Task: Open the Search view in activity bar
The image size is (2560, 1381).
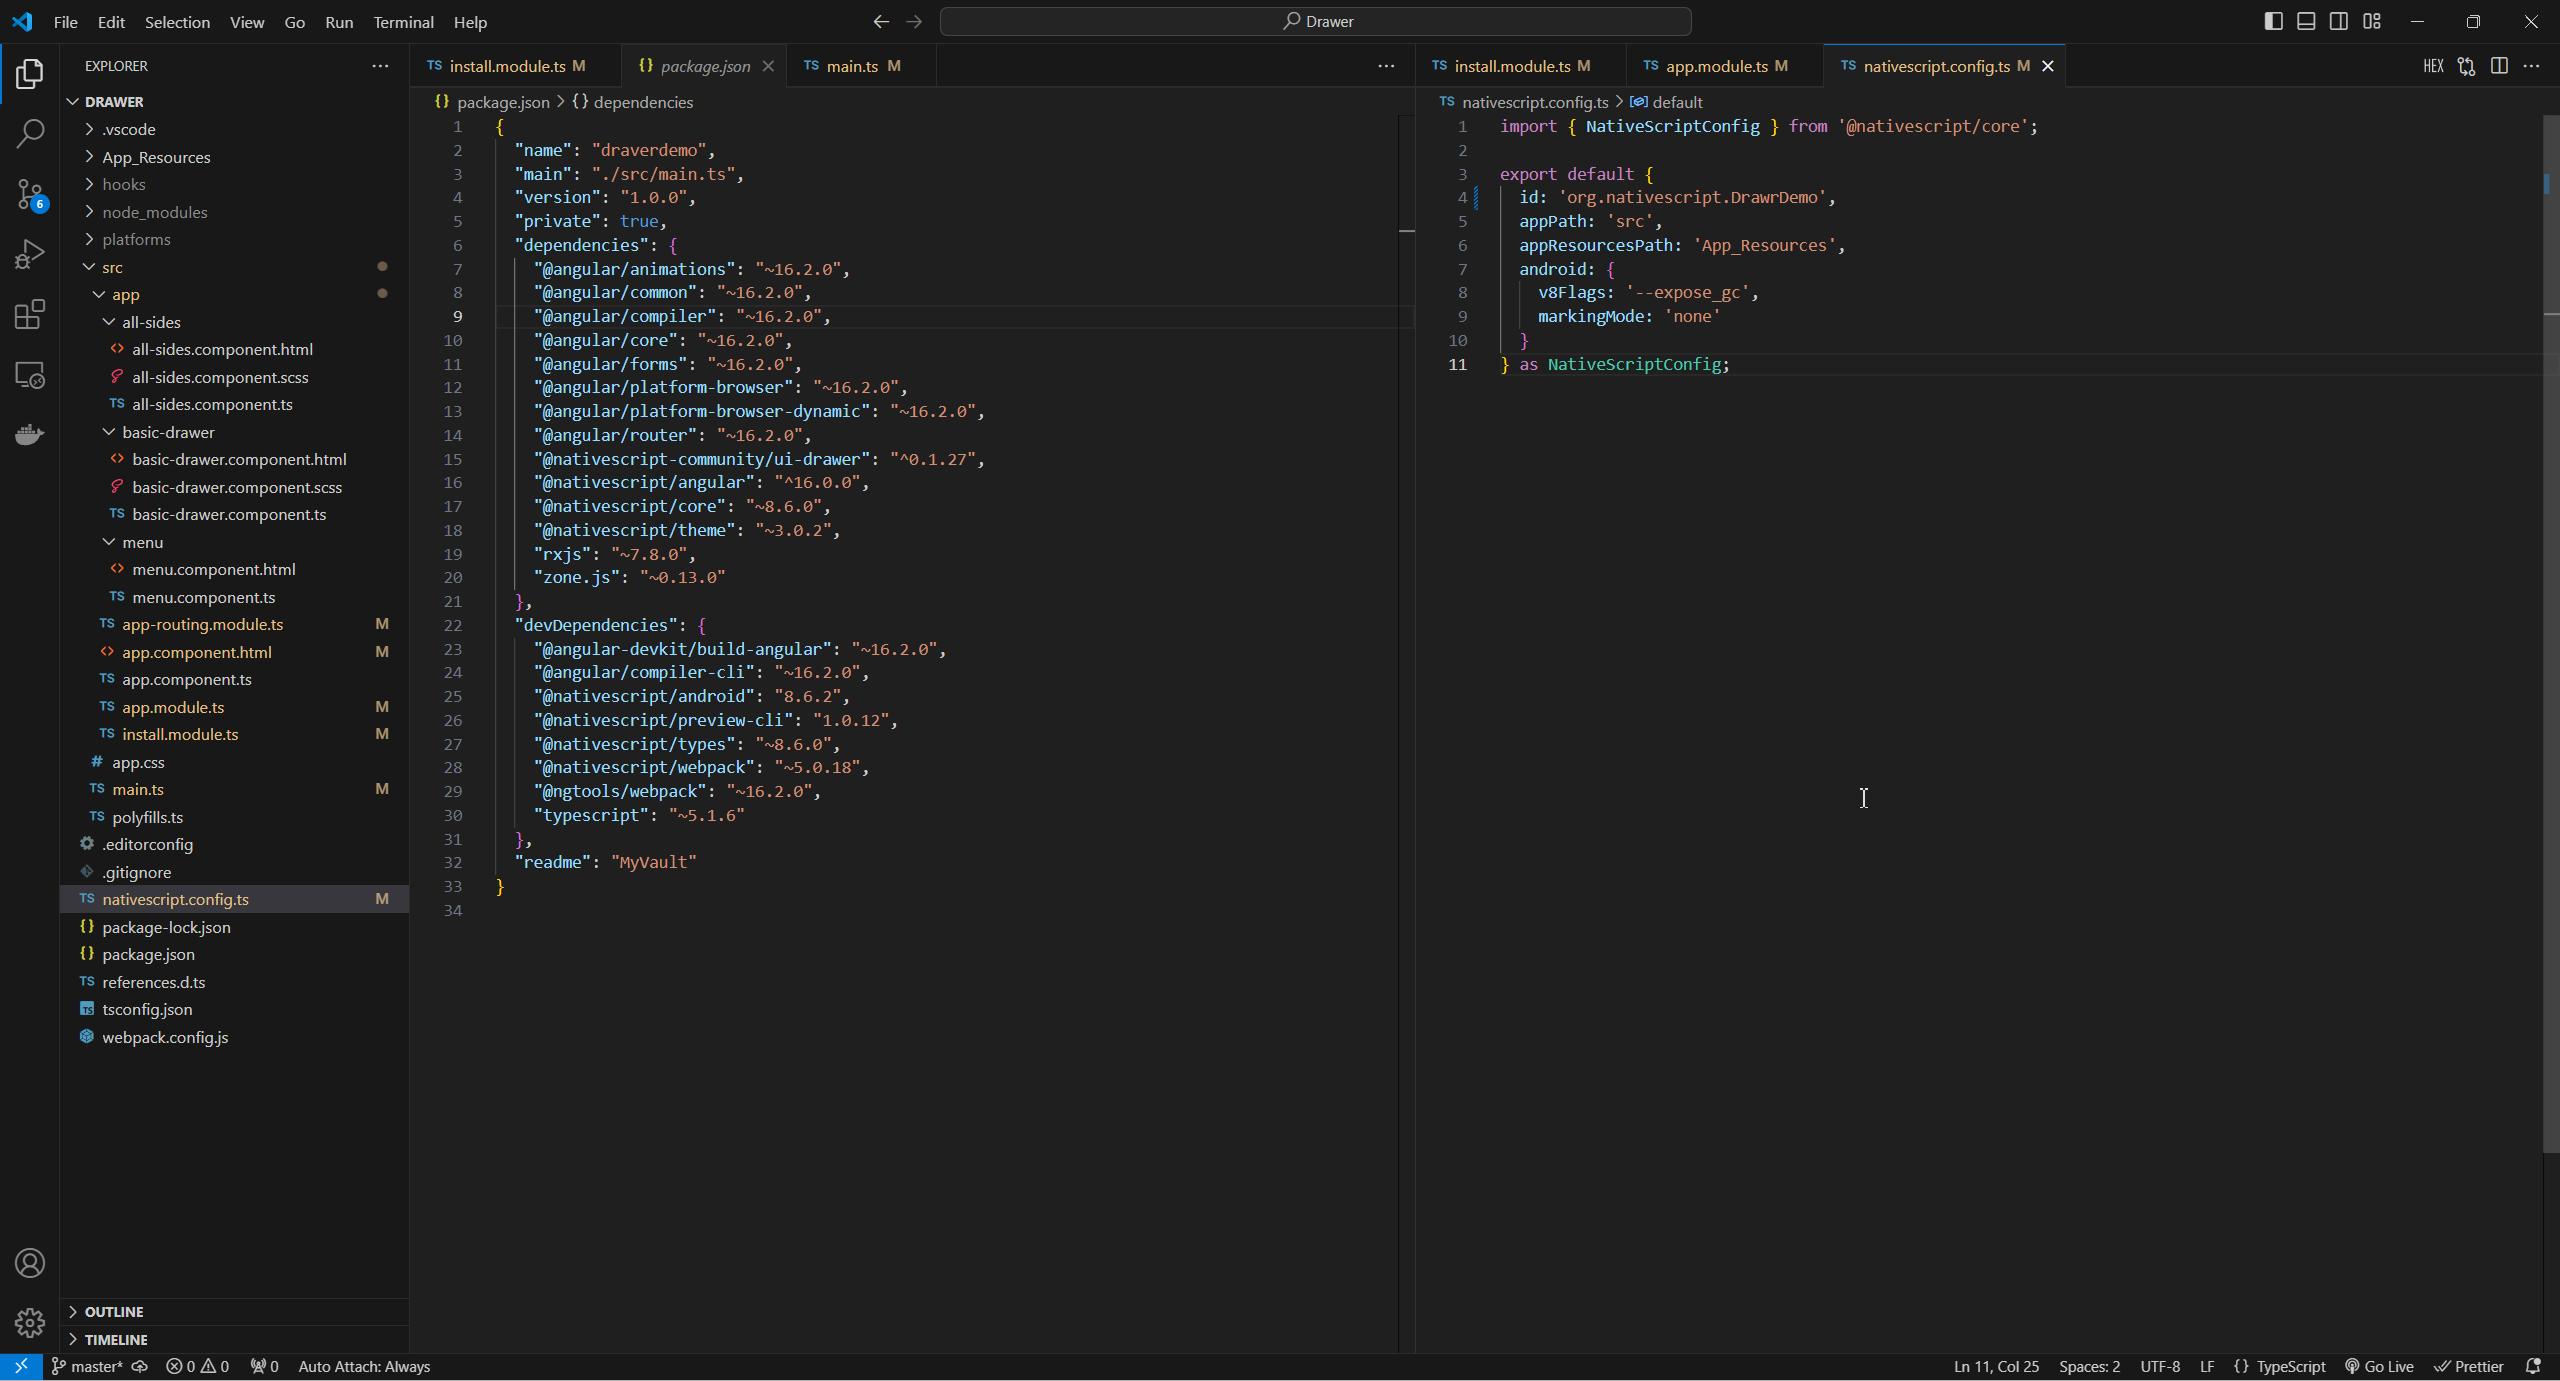Action: pyautogui.click(x=30, y=134)
